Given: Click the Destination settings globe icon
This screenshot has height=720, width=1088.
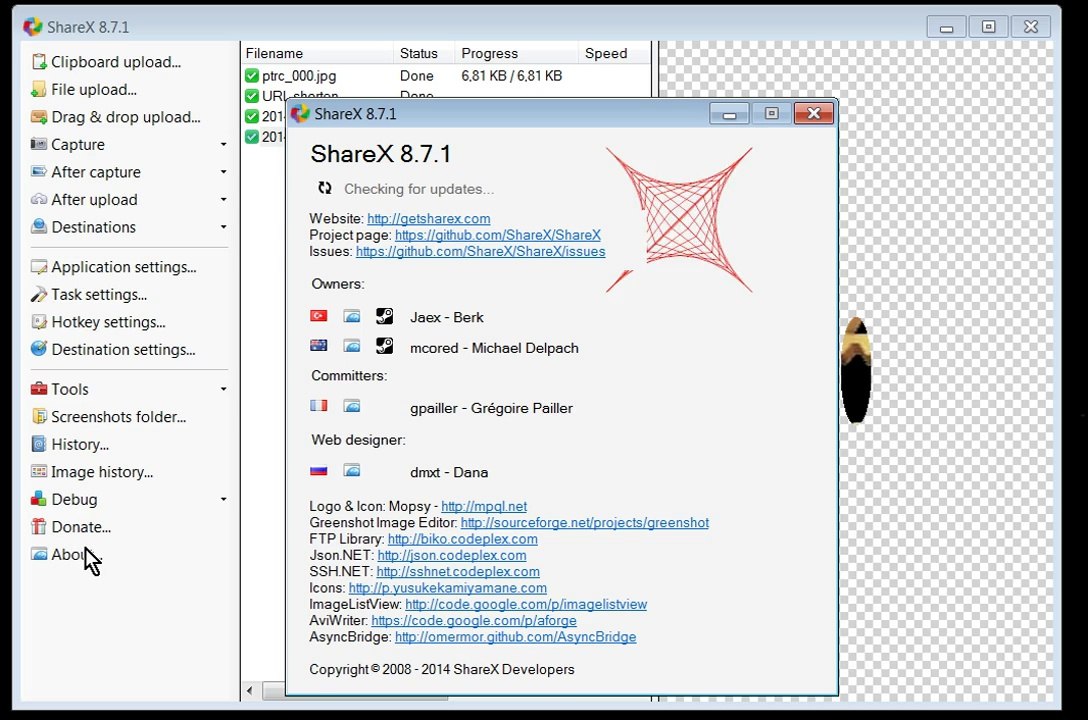Looking at the screenshot, I should [39, 349].
